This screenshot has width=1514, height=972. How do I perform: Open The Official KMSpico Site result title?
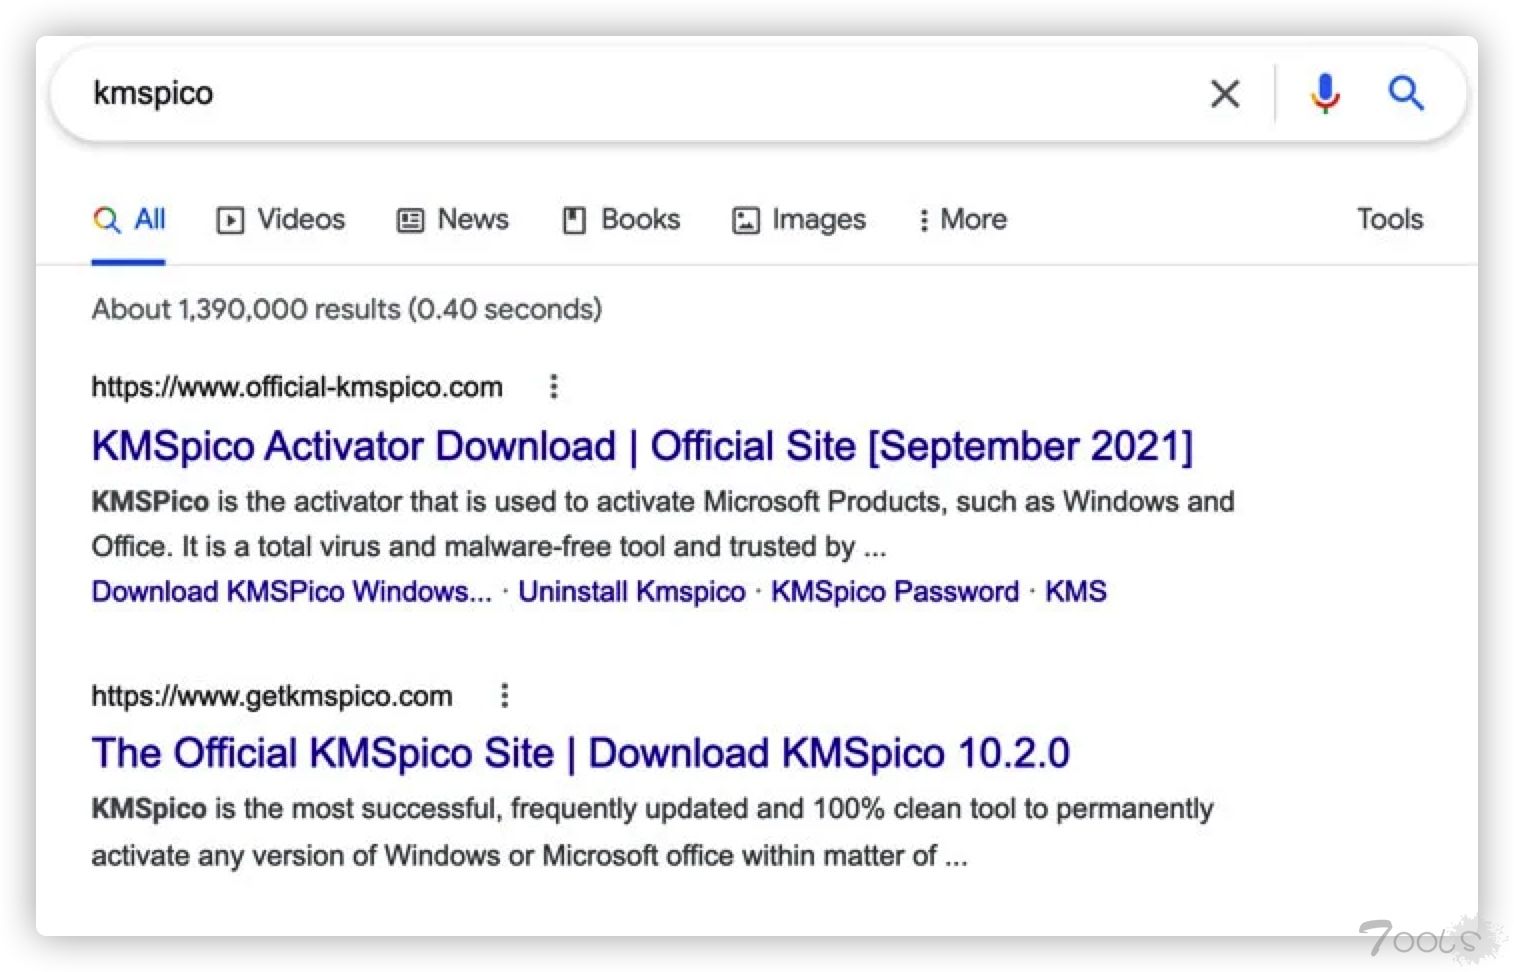pyautogui.click(x=580, y=753)
